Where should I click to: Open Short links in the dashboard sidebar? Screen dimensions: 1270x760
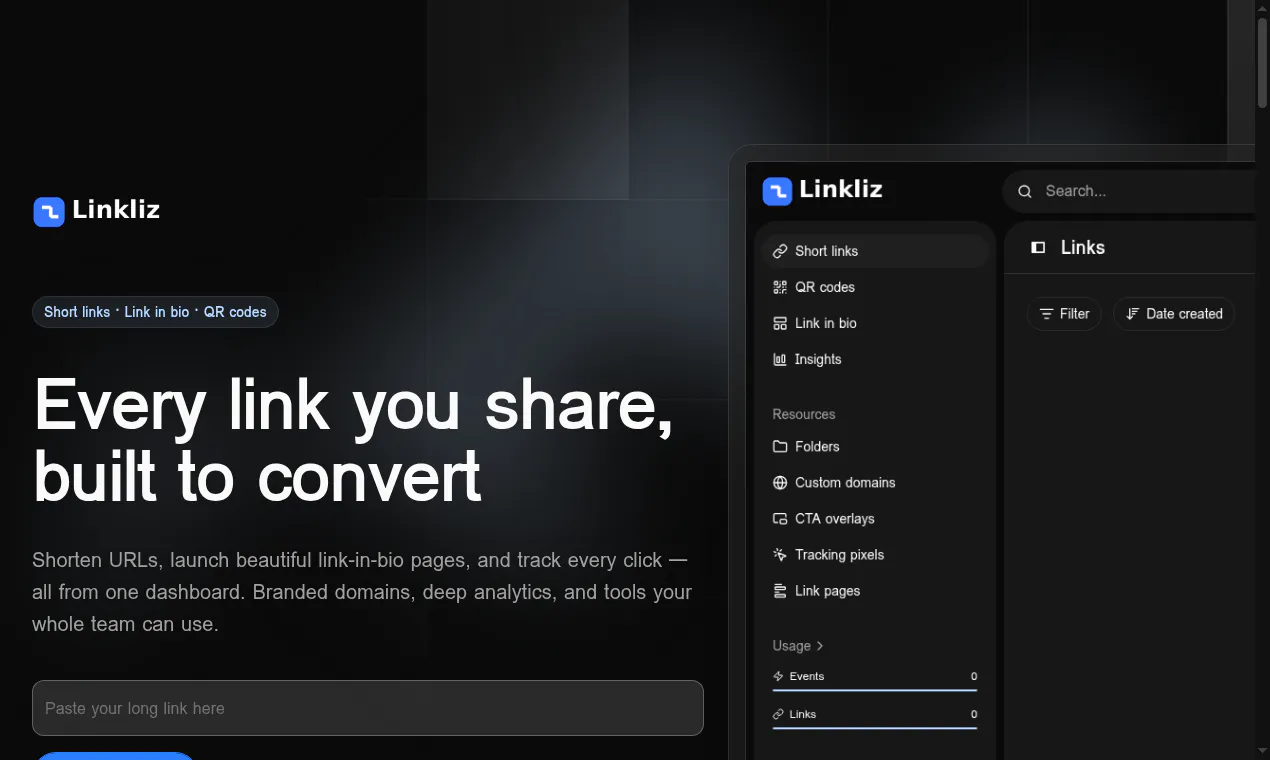pyautogui.click(x=875, y=251)
